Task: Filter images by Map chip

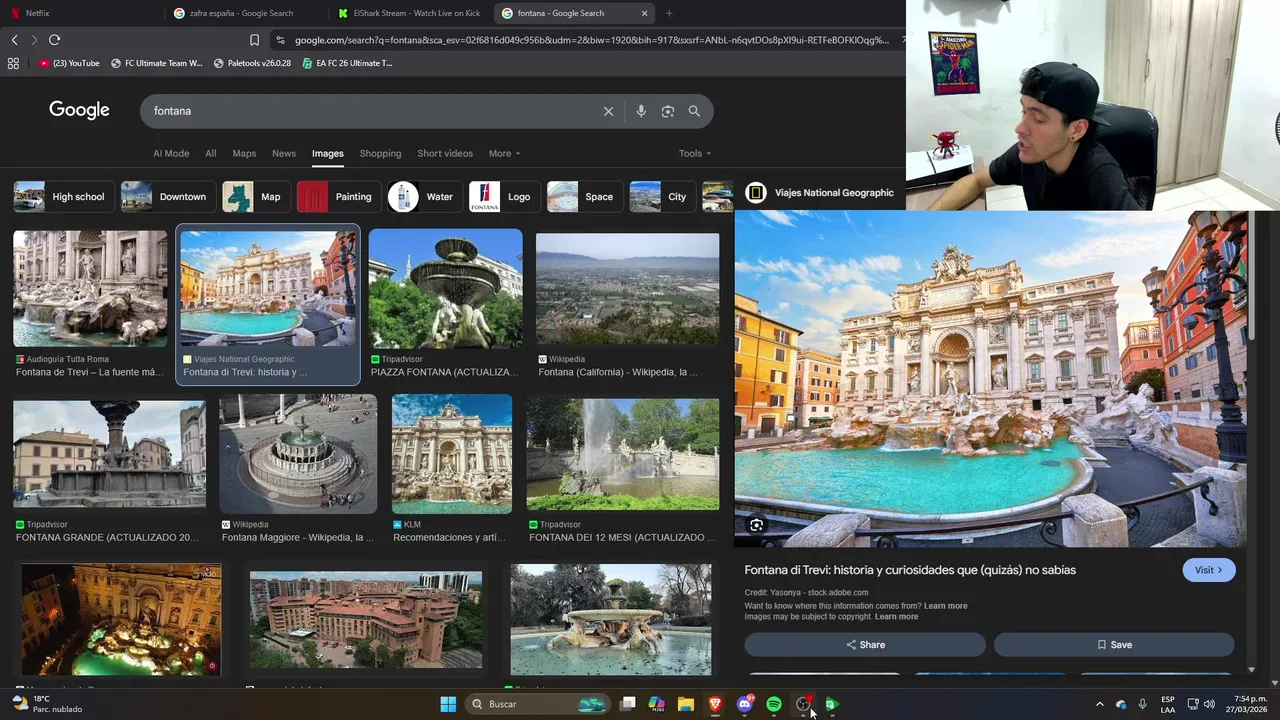Action: coord(257,197)
